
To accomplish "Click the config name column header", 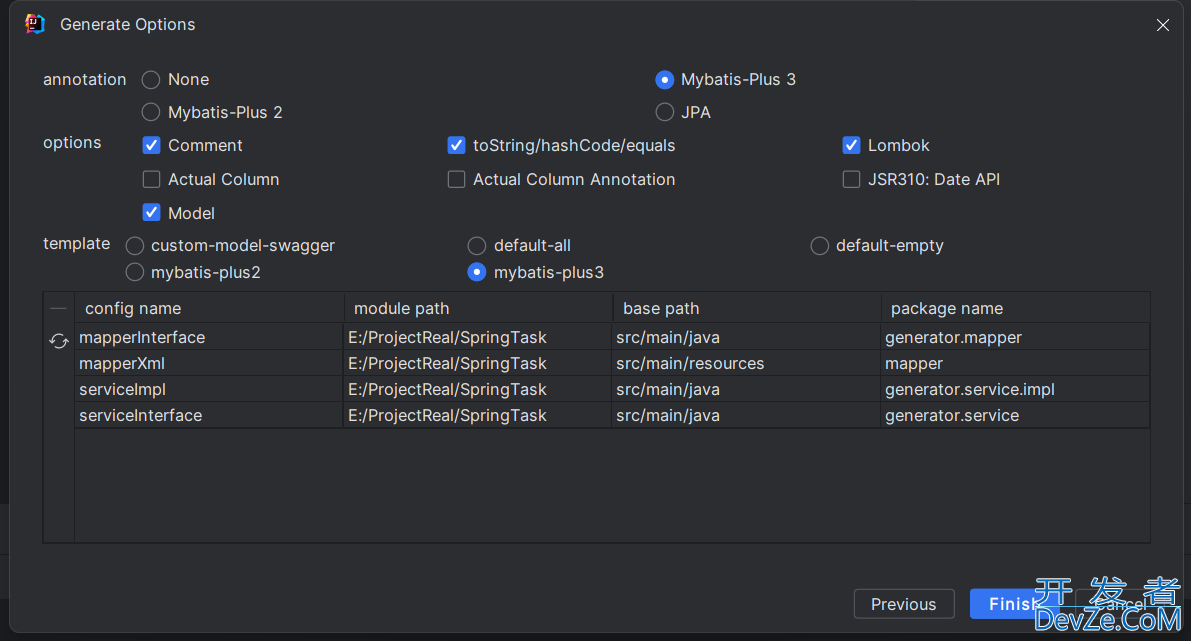I will pyautogui.click(x=210, y=308).
